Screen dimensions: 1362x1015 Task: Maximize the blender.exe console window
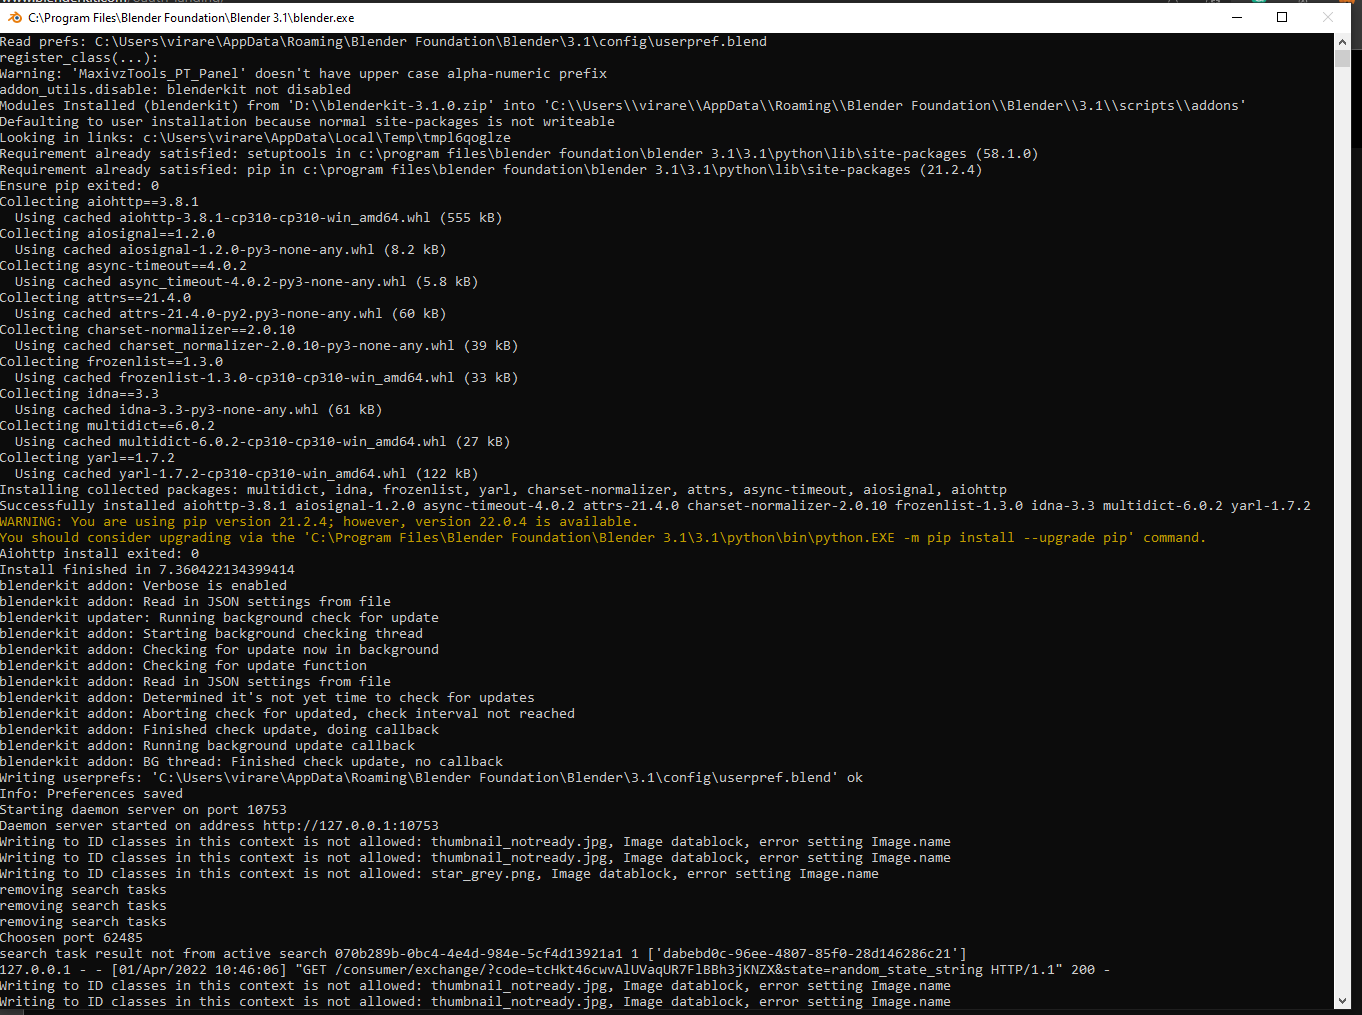[1281, 17]
